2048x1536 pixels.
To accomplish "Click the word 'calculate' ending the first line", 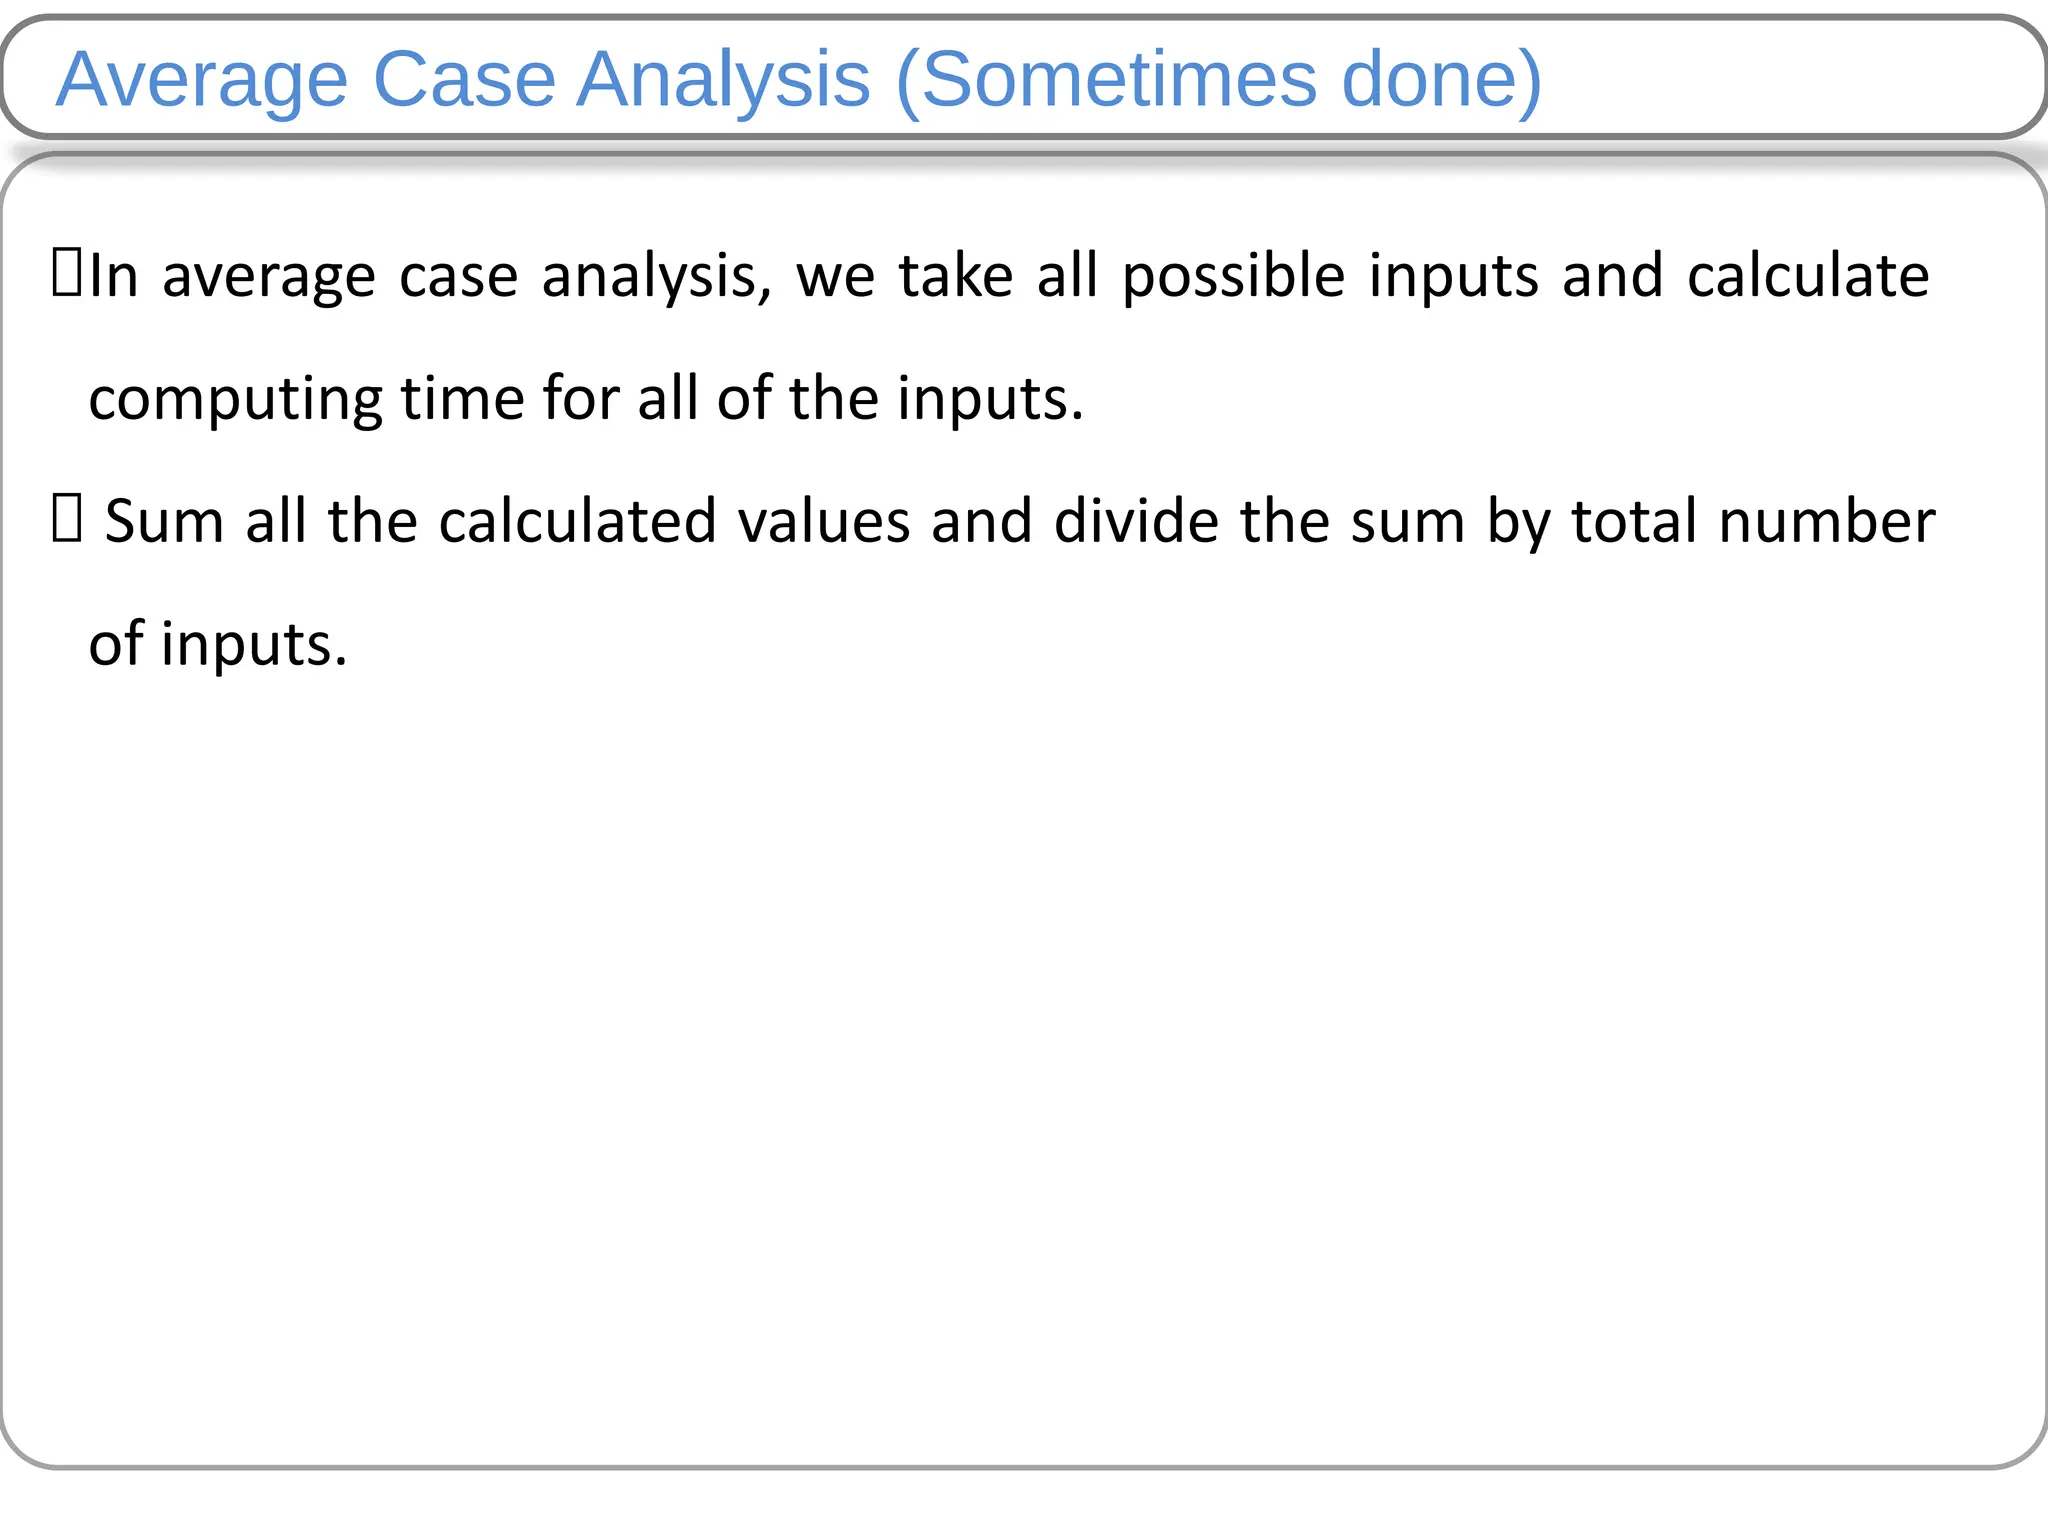I will click(x=1808, y=277).
